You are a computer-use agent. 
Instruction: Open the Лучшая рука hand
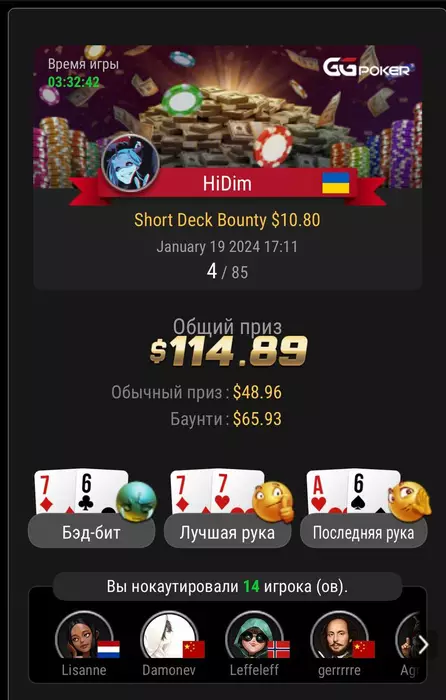click(228, 532)
